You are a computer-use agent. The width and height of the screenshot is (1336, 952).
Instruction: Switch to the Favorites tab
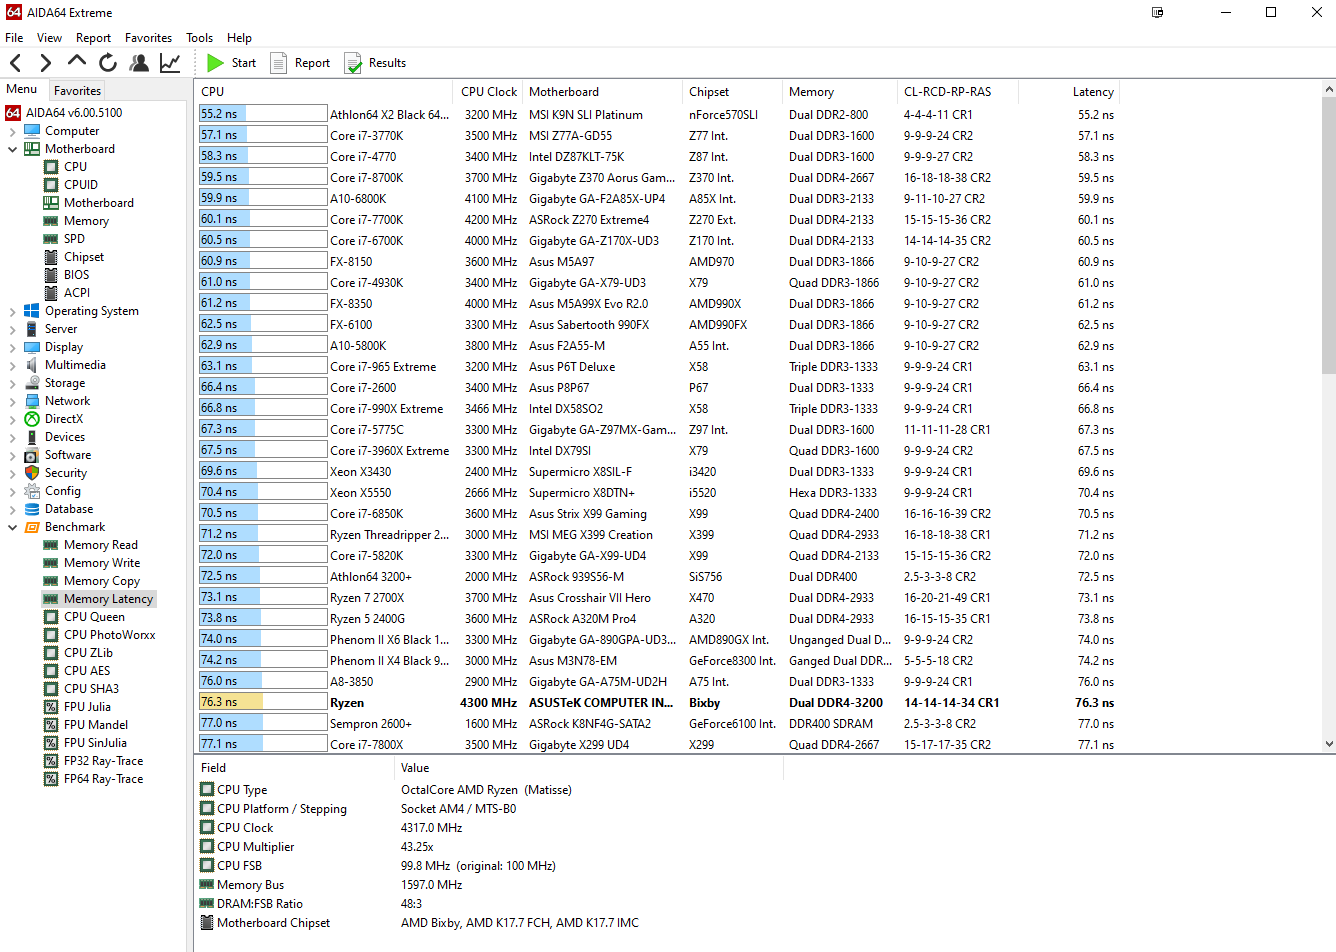click(77, 90)
